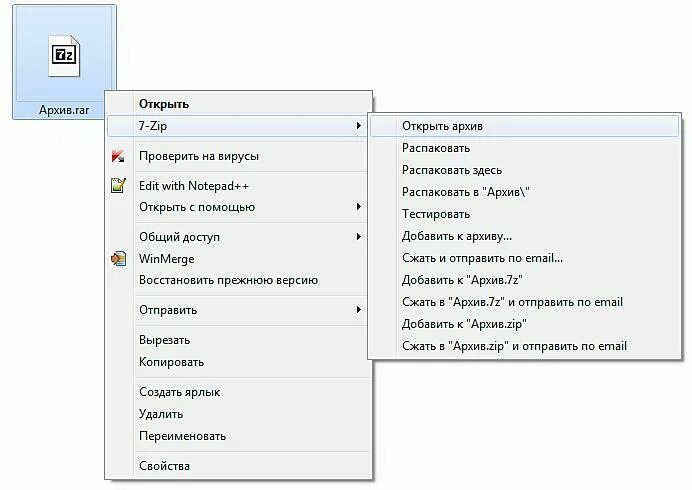Expand the 7-Zip submenu arrow
The width and height of the screenshot is (692, 490).
click(x=358, y=126)
